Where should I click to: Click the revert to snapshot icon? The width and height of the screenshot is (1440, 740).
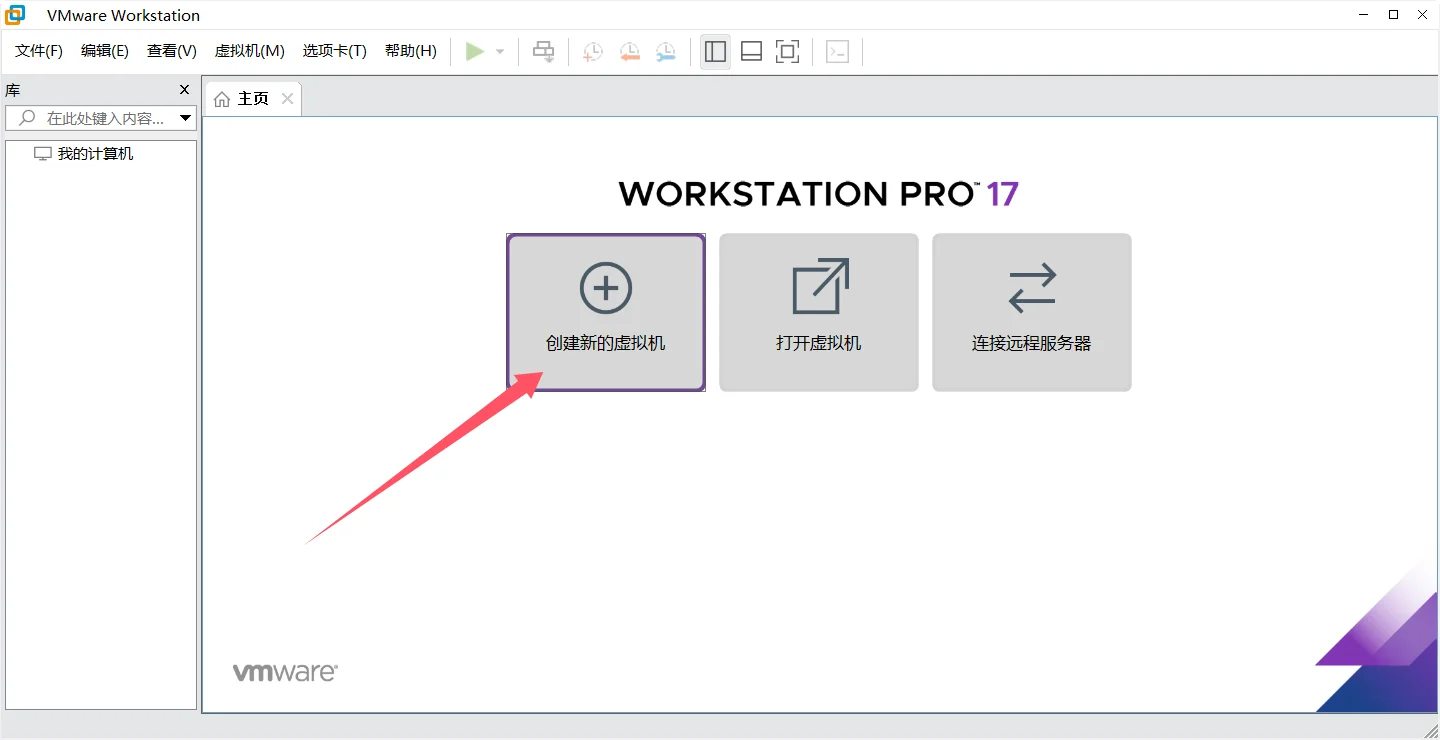(629, 52)
